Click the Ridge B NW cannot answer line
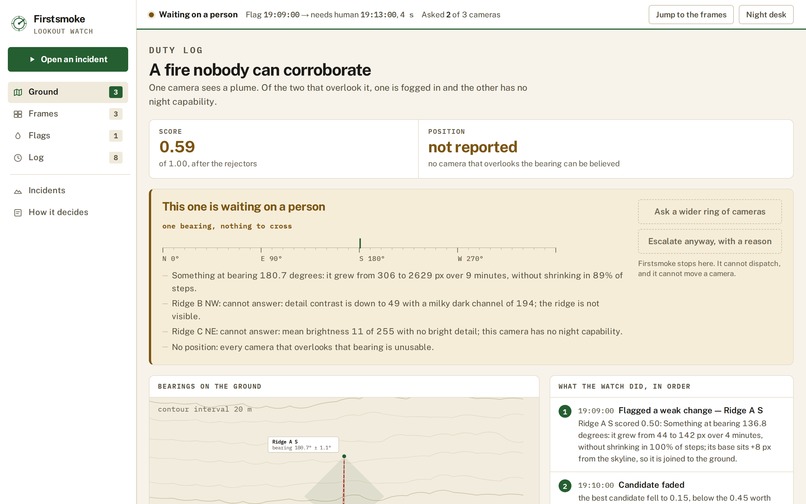Image resolution: width=806 pixels, height=504 pixels. tap(386, 310)
